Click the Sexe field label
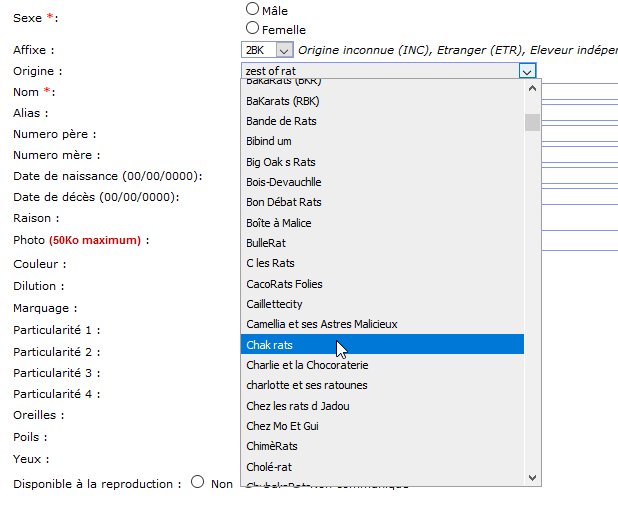Viewport: 618px width, 506px height. tap(35, 18)
